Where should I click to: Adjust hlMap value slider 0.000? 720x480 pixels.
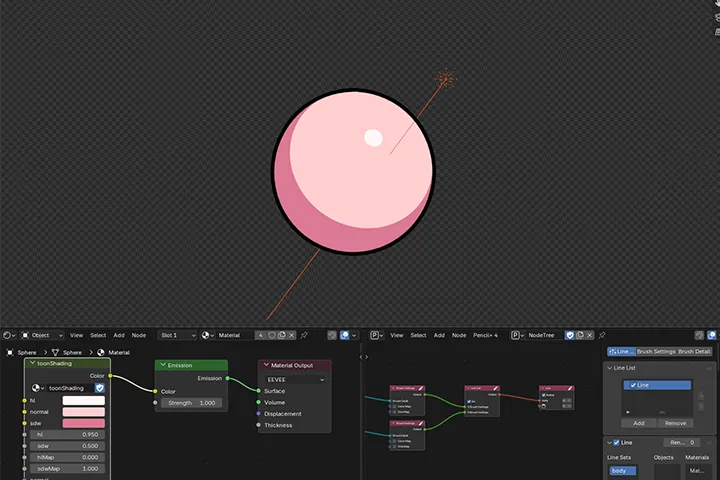[68, 457]
